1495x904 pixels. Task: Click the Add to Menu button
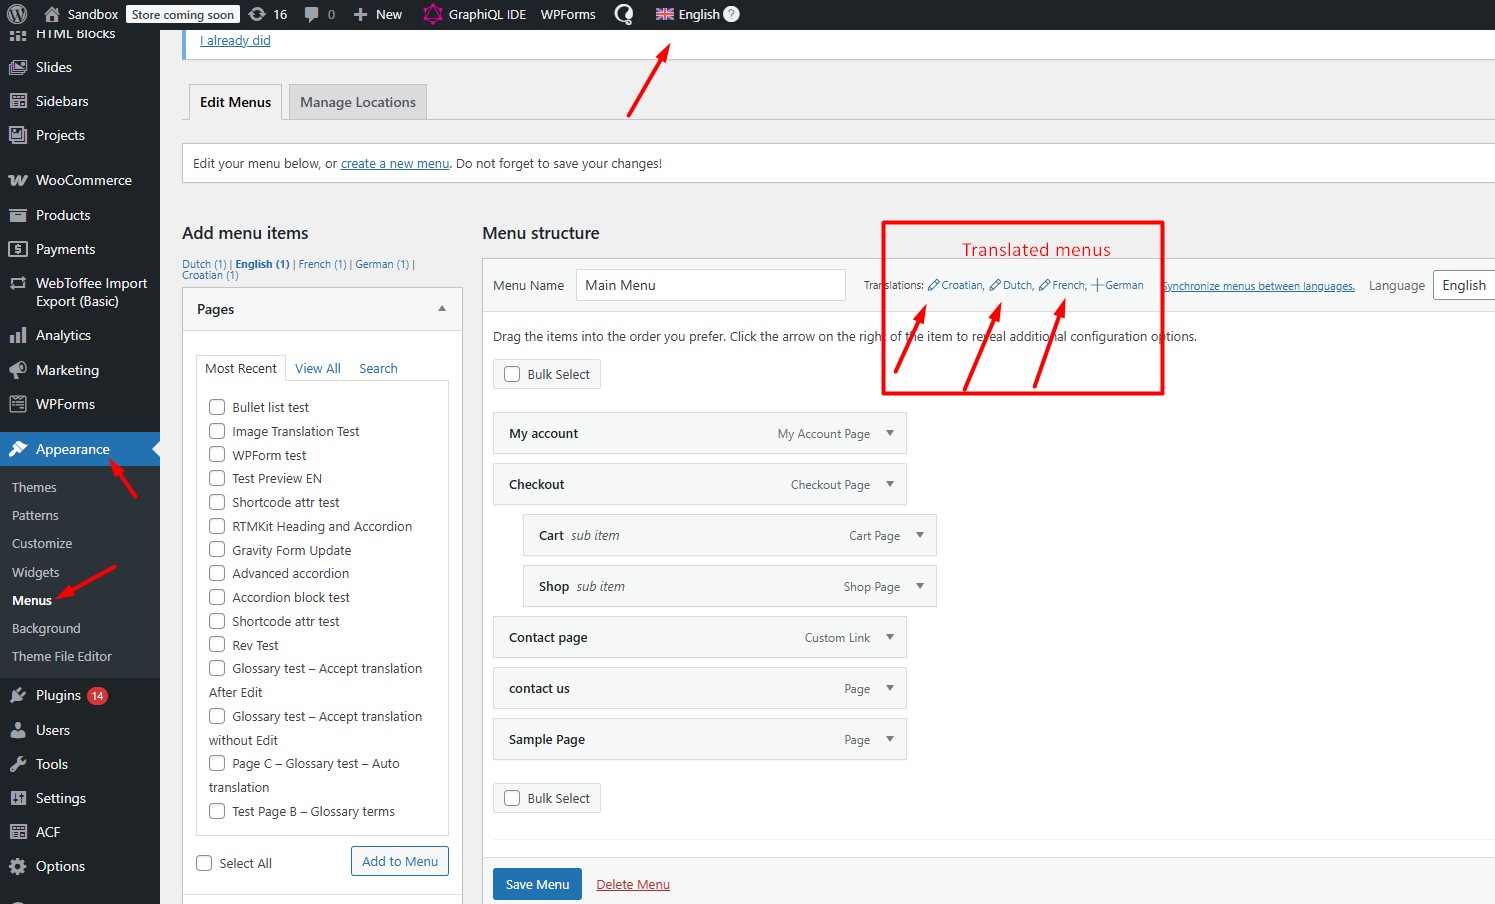[x=400, y=861]
